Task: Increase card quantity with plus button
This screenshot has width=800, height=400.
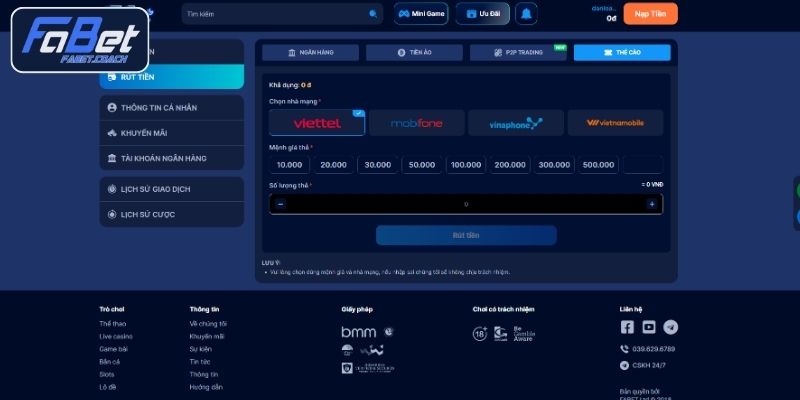Action: [x=652, y=204]
